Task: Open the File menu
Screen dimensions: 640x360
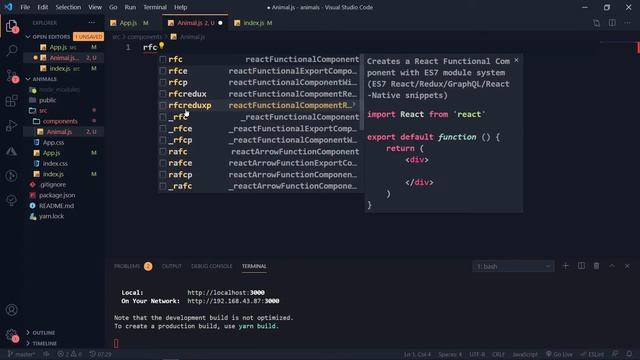Action: 25,7
